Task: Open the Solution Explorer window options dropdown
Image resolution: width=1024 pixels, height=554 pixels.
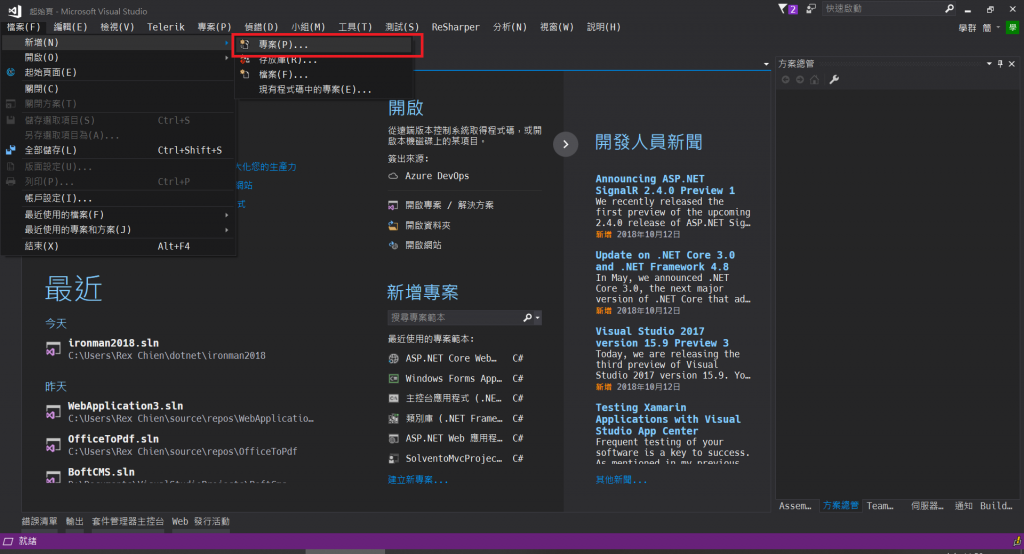Action: tap(989, 63)
